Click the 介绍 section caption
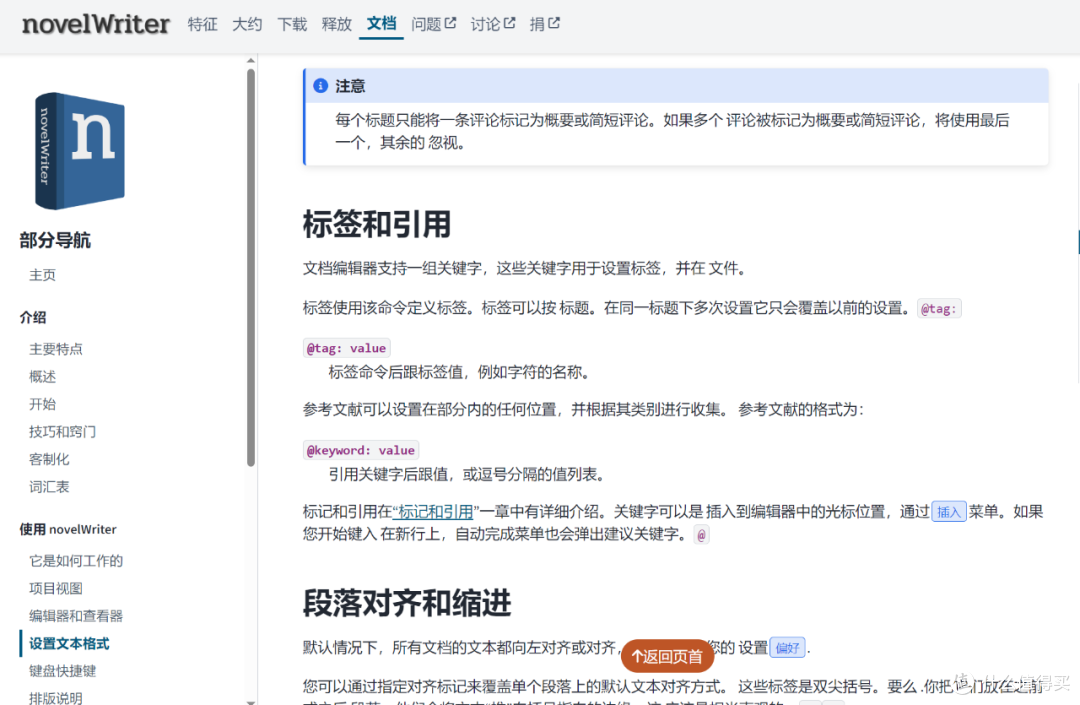1080x705 pixels. [x=33, y=317]
